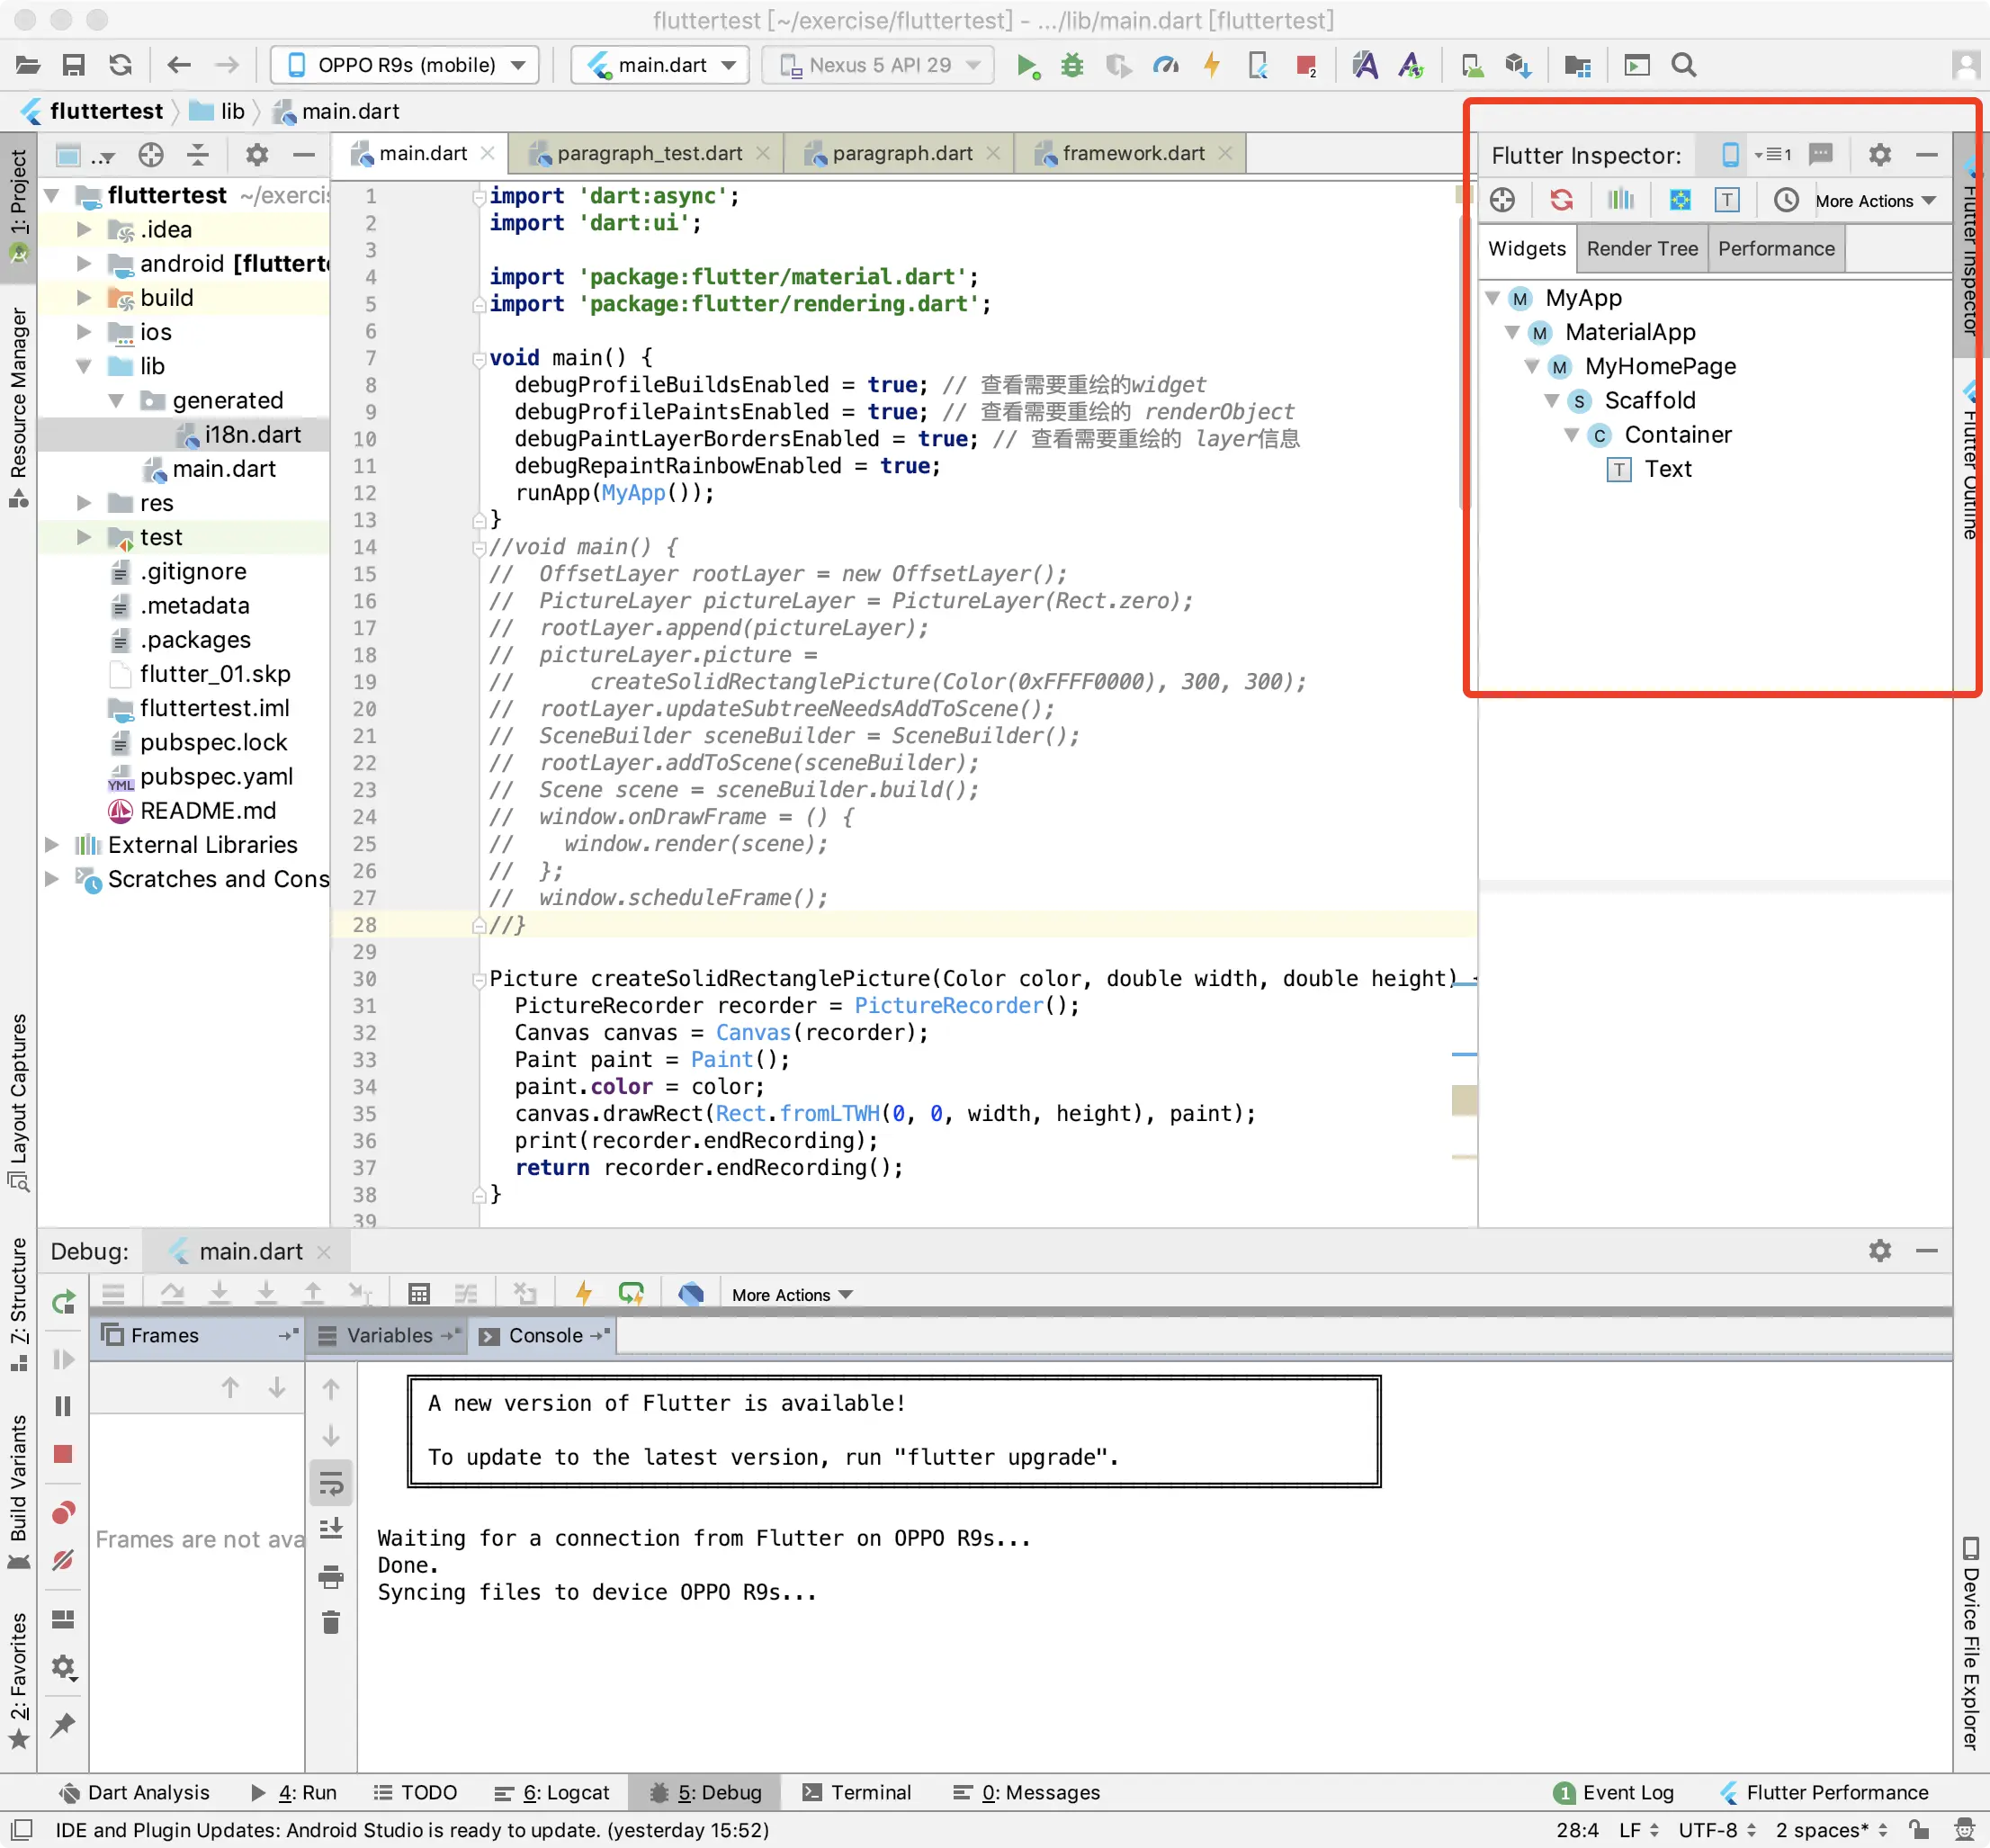
Task: Open Flutter Performance tool window
Action: click(x=1824, y=1793)
